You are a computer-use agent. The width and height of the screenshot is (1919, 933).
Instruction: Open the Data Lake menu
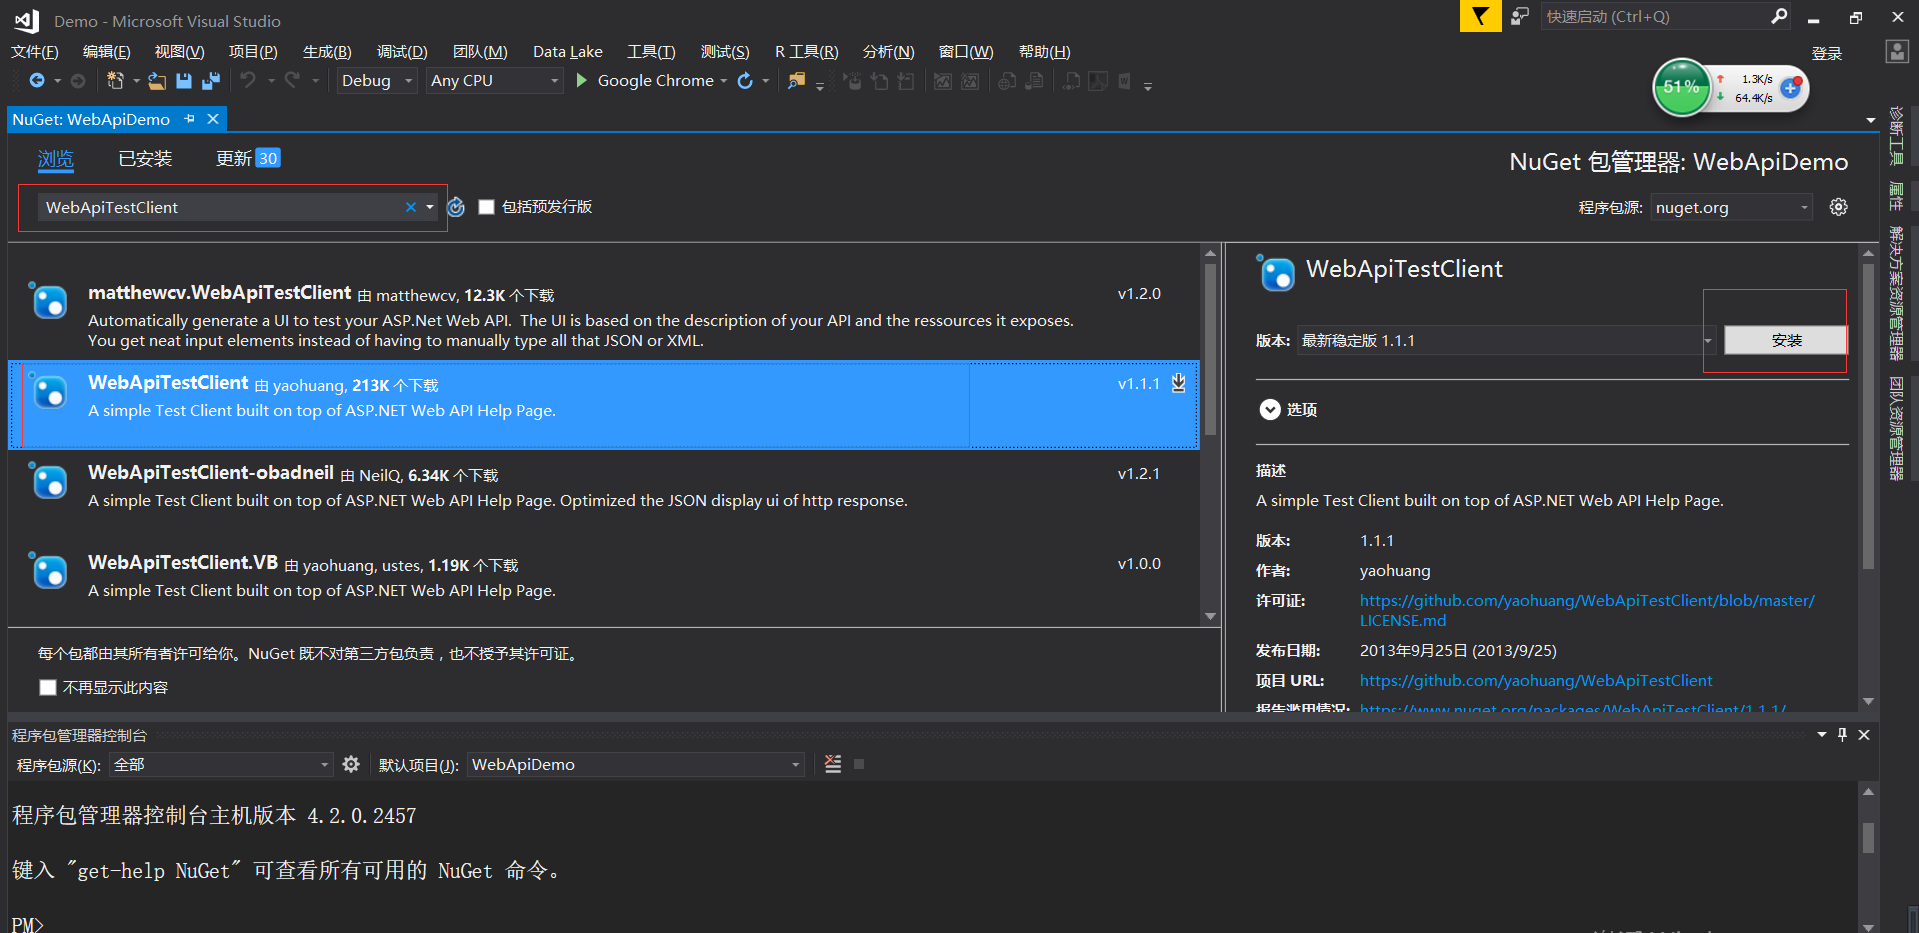pos(568,52)
